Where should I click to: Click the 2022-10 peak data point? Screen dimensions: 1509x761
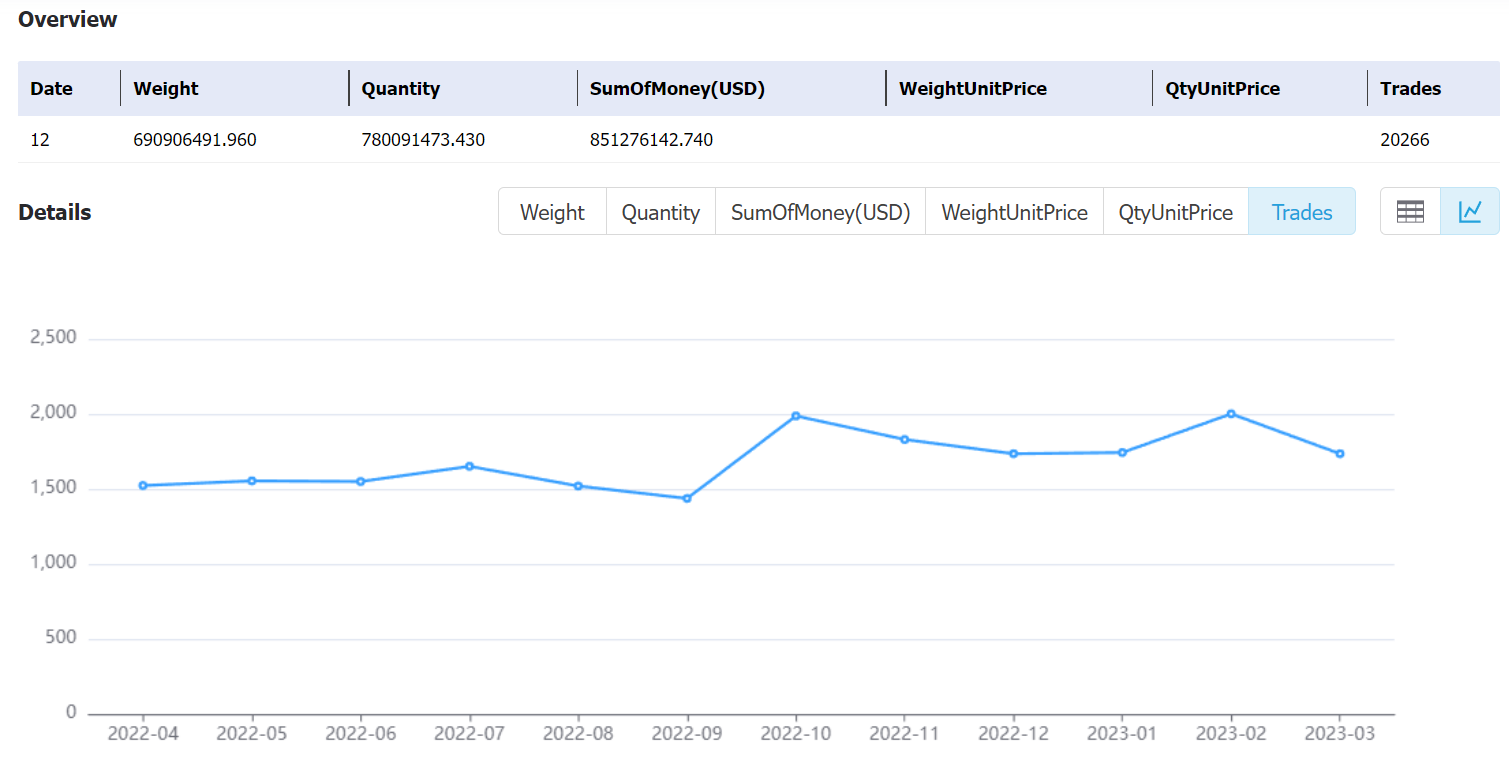[x=796, y=416]
